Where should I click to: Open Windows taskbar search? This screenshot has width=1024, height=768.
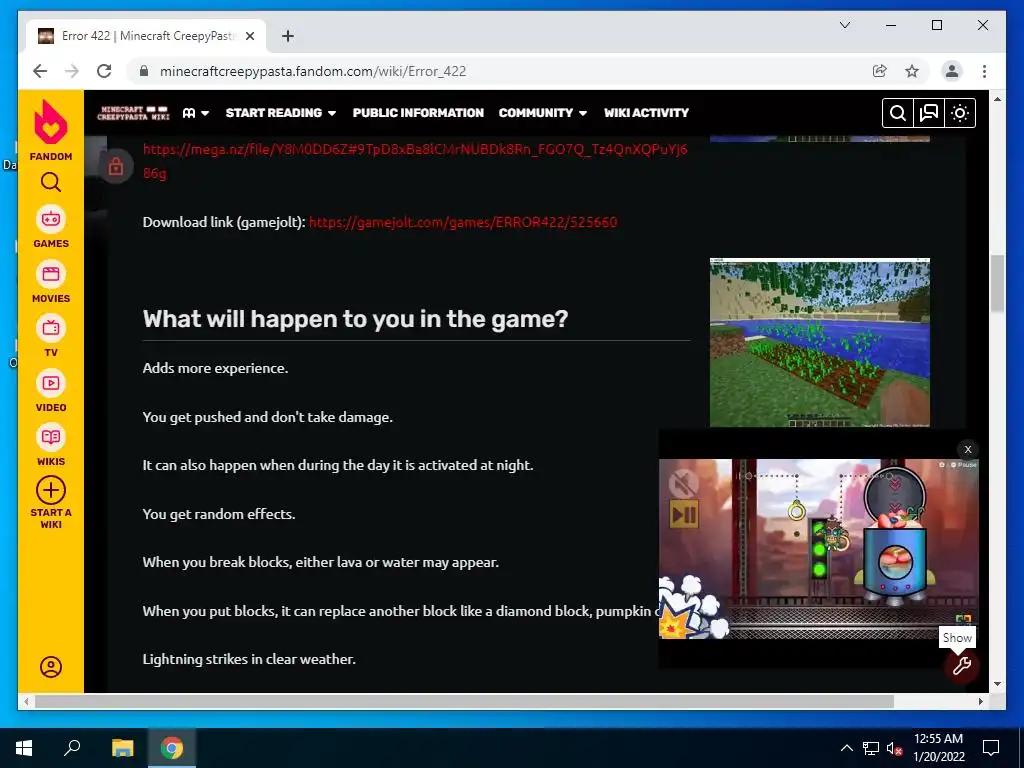72,748
